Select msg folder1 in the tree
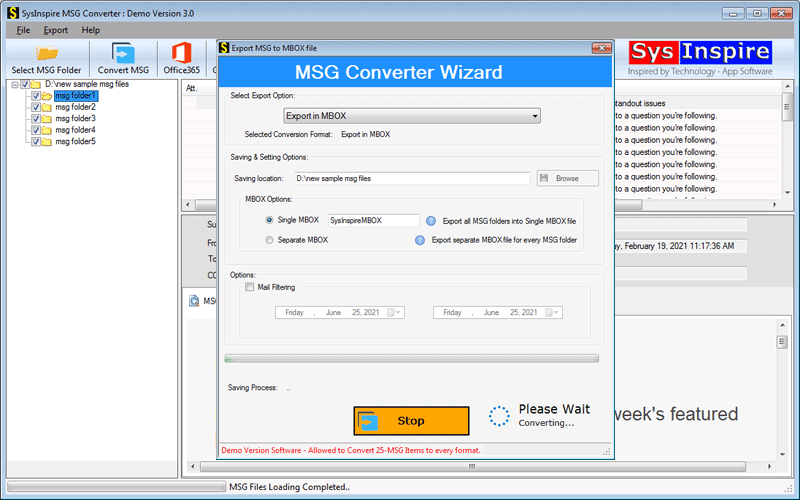This screenshot has width=800, height=500. pyautogui.click(x=76, y=95)
